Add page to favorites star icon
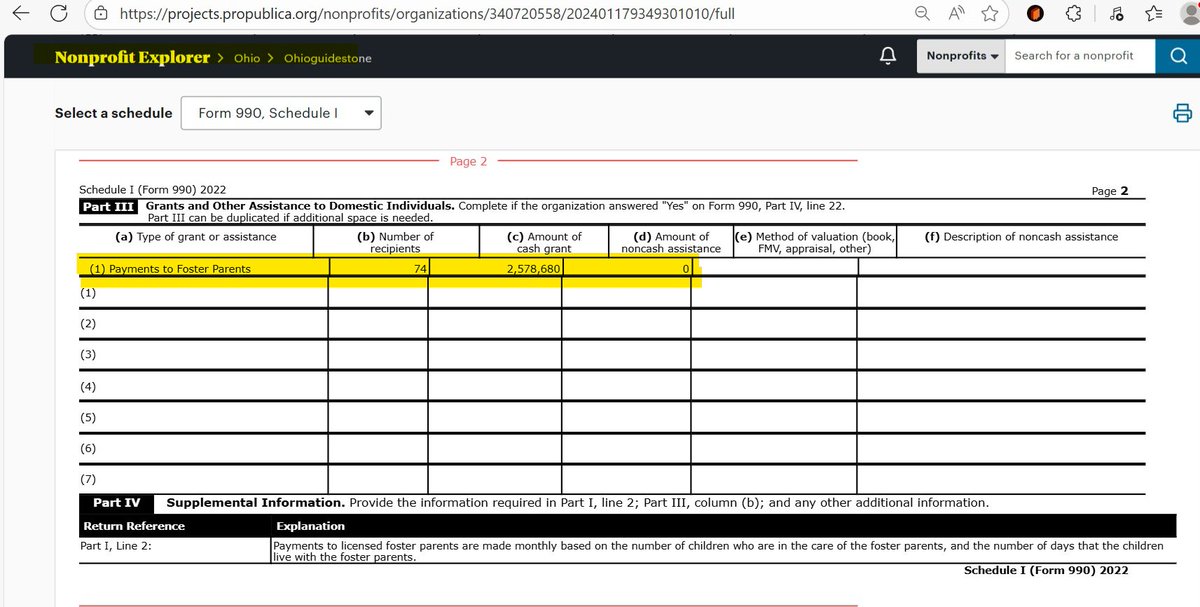The image size is (1200, 607). coord(990,14)
